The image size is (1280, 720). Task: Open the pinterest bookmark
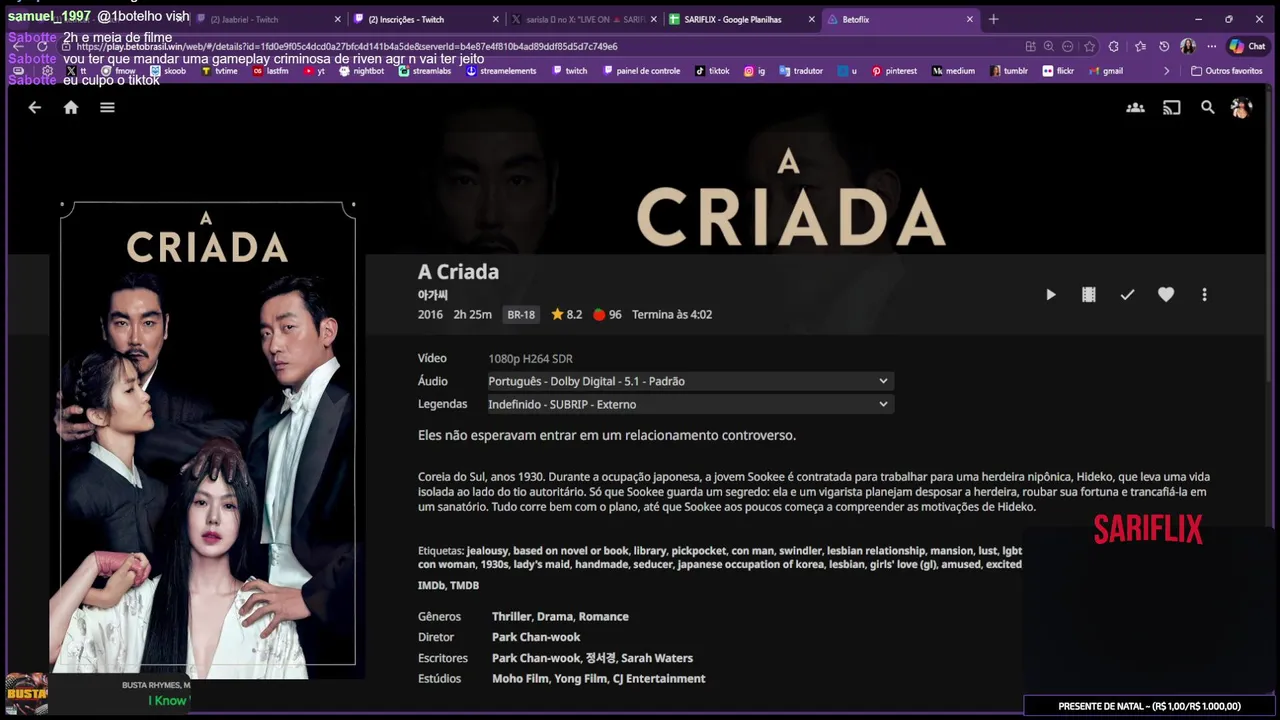tap(894, 71)
